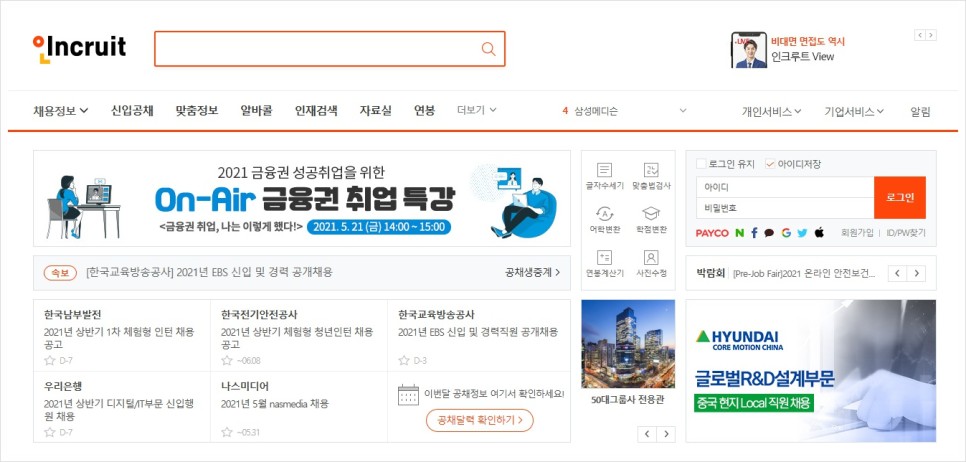Show next 50대그룹사 slide
The width and height of the screenshot is (966, 462).
tap(665, 434)
